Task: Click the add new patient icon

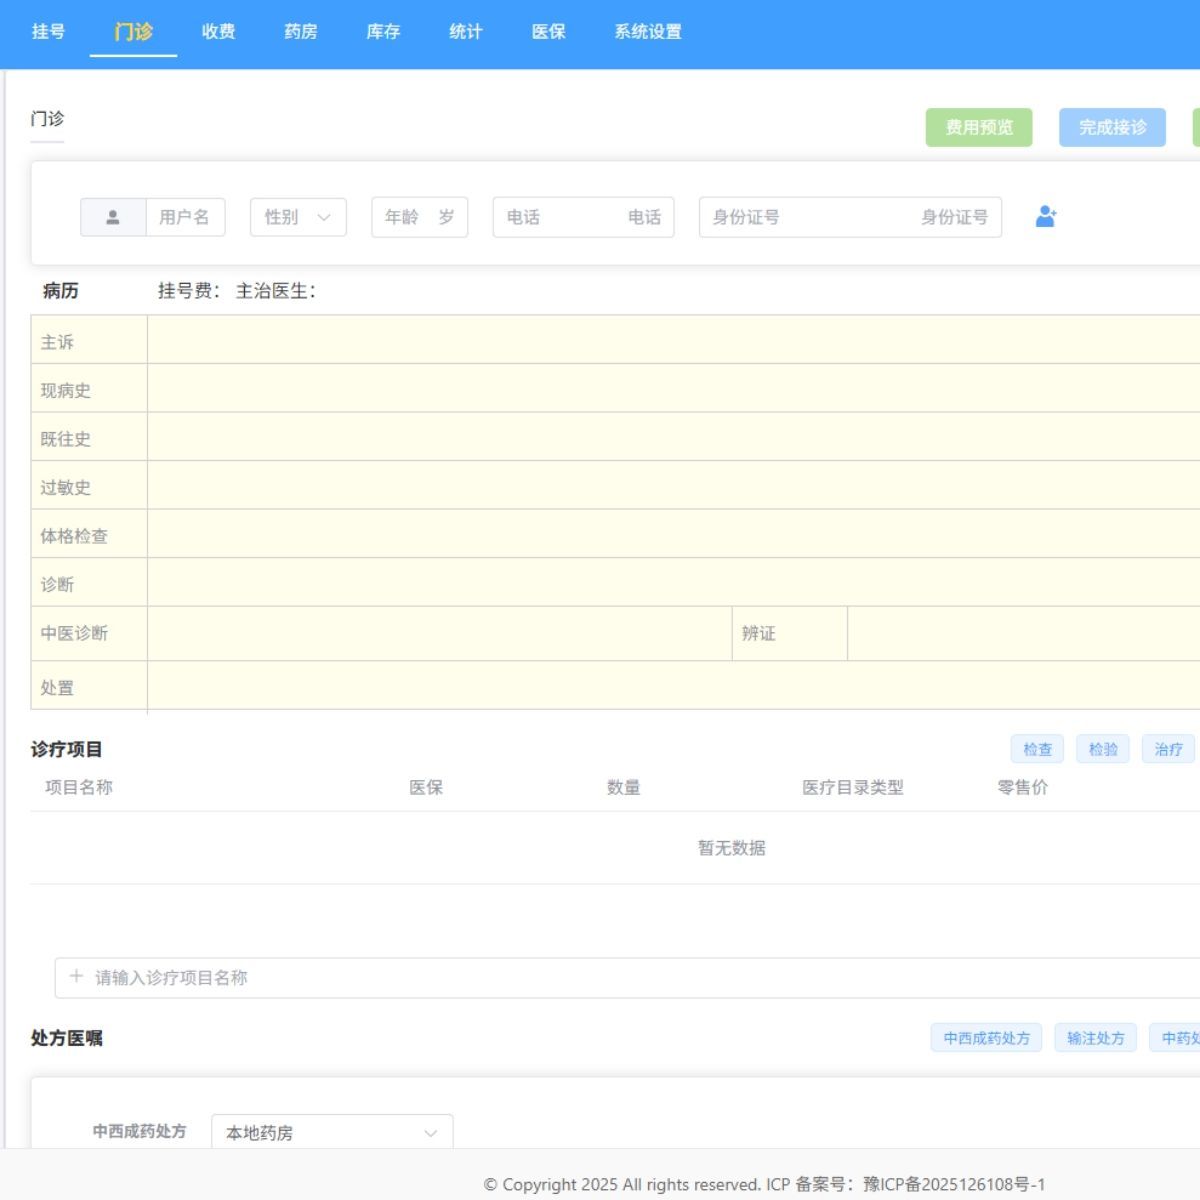Action: tap(1046, 216)
